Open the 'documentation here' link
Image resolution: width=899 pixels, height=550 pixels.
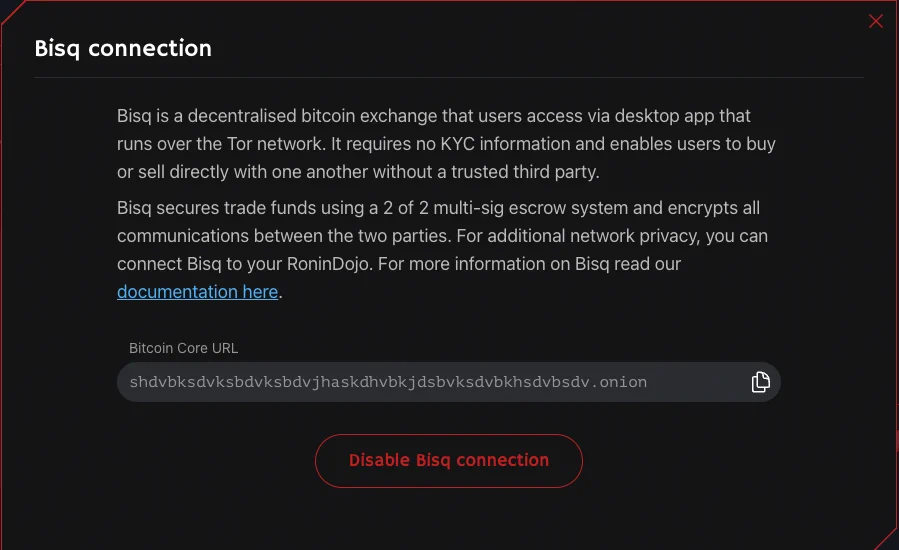(197, 292)
